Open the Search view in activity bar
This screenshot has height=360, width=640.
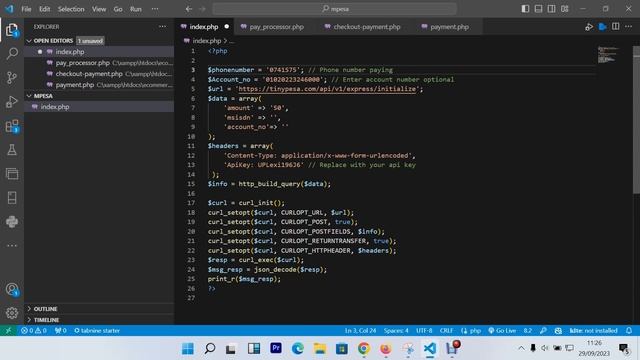(x=12, y=53)
